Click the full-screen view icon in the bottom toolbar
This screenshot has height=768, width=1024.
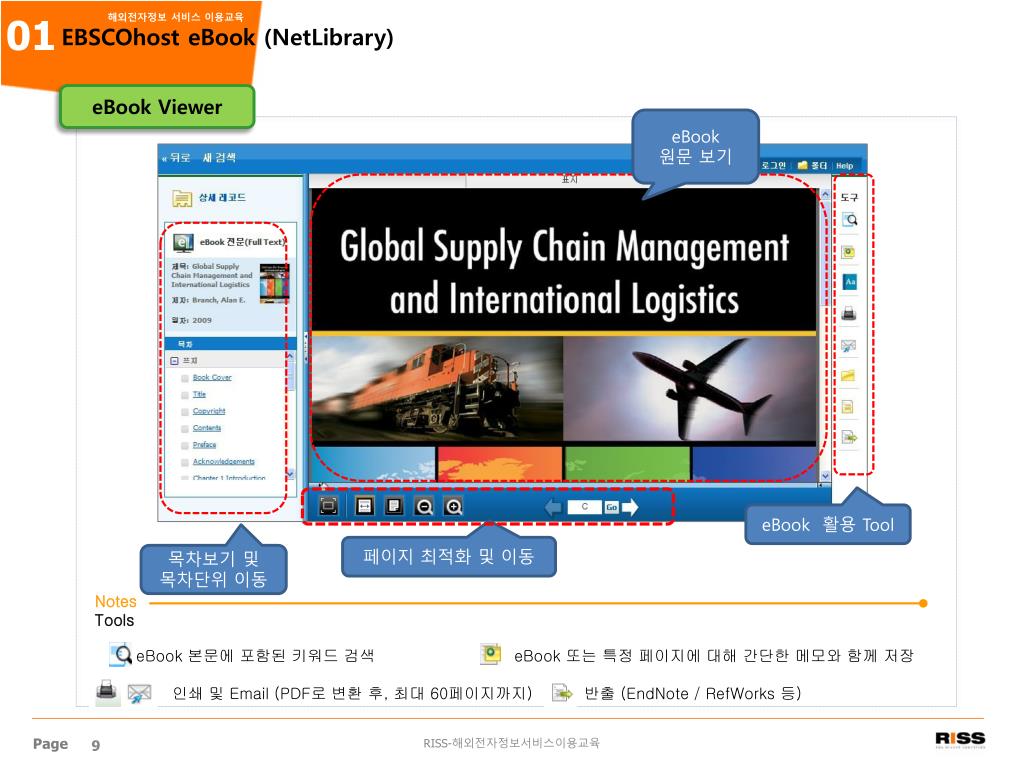tap(328, 505)
